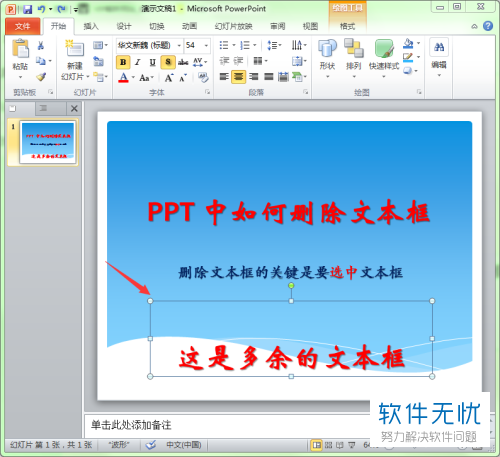Open the Line Spacing dropdown
This screenshot has height=457, width=500.
coord(274,45)
